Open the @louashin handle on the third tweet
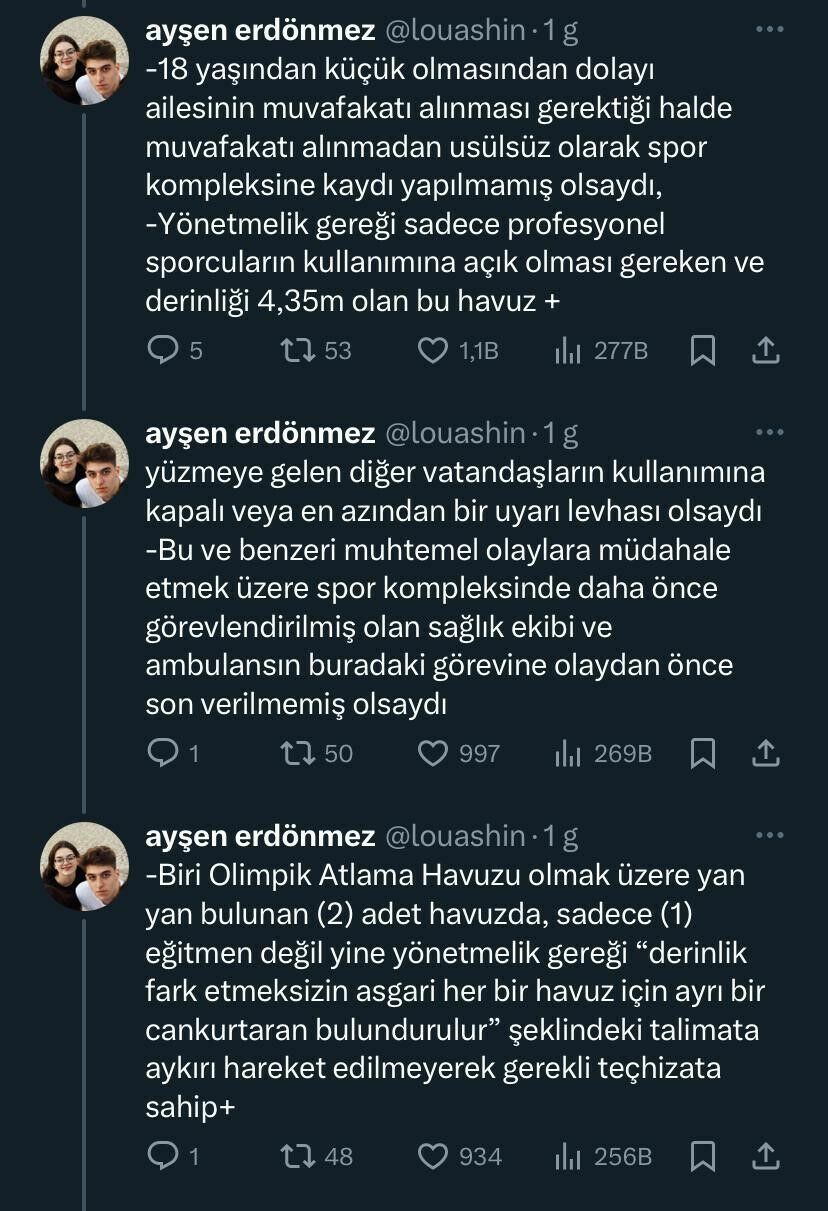828x1211 pixels. click(455, 836)
